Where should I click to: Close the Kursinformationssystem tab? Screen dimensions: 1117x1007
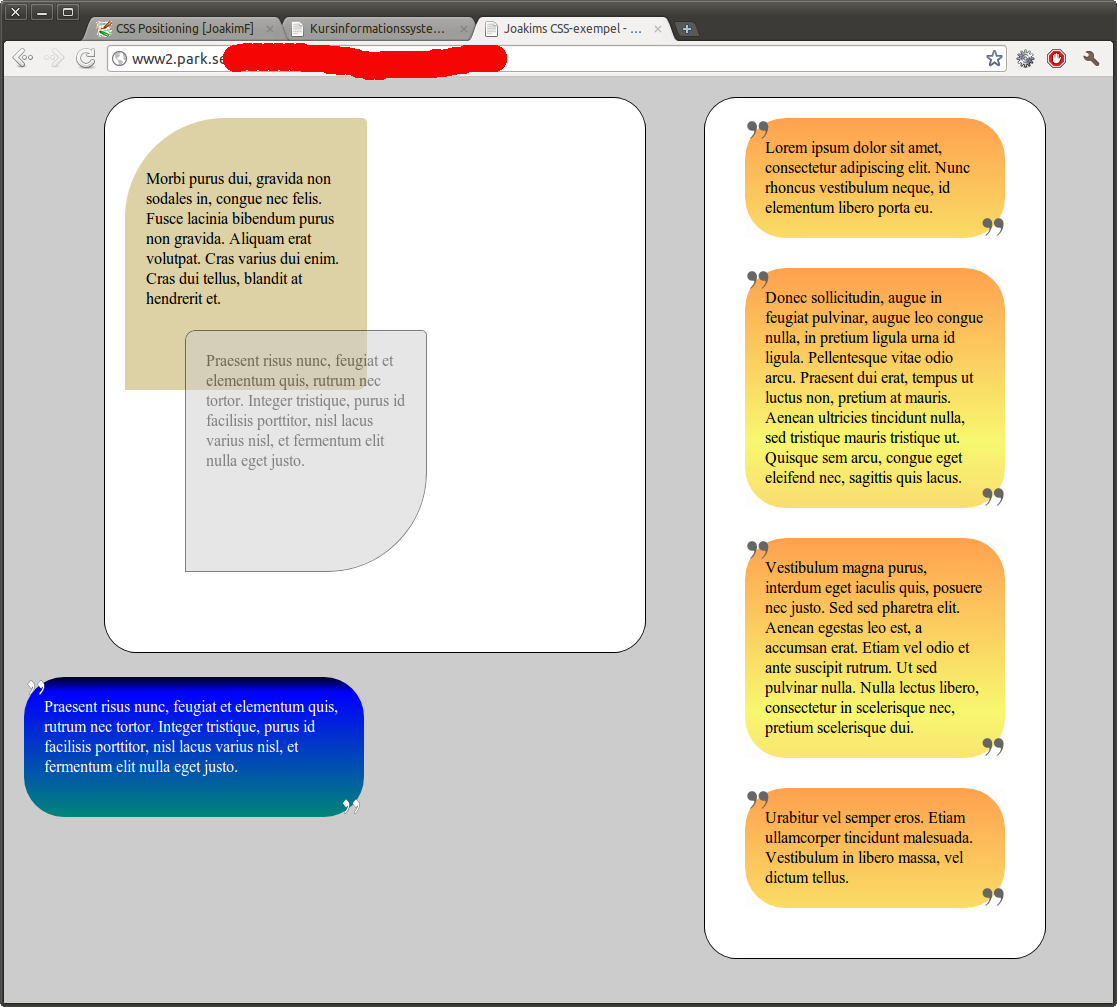pos(463,29)
